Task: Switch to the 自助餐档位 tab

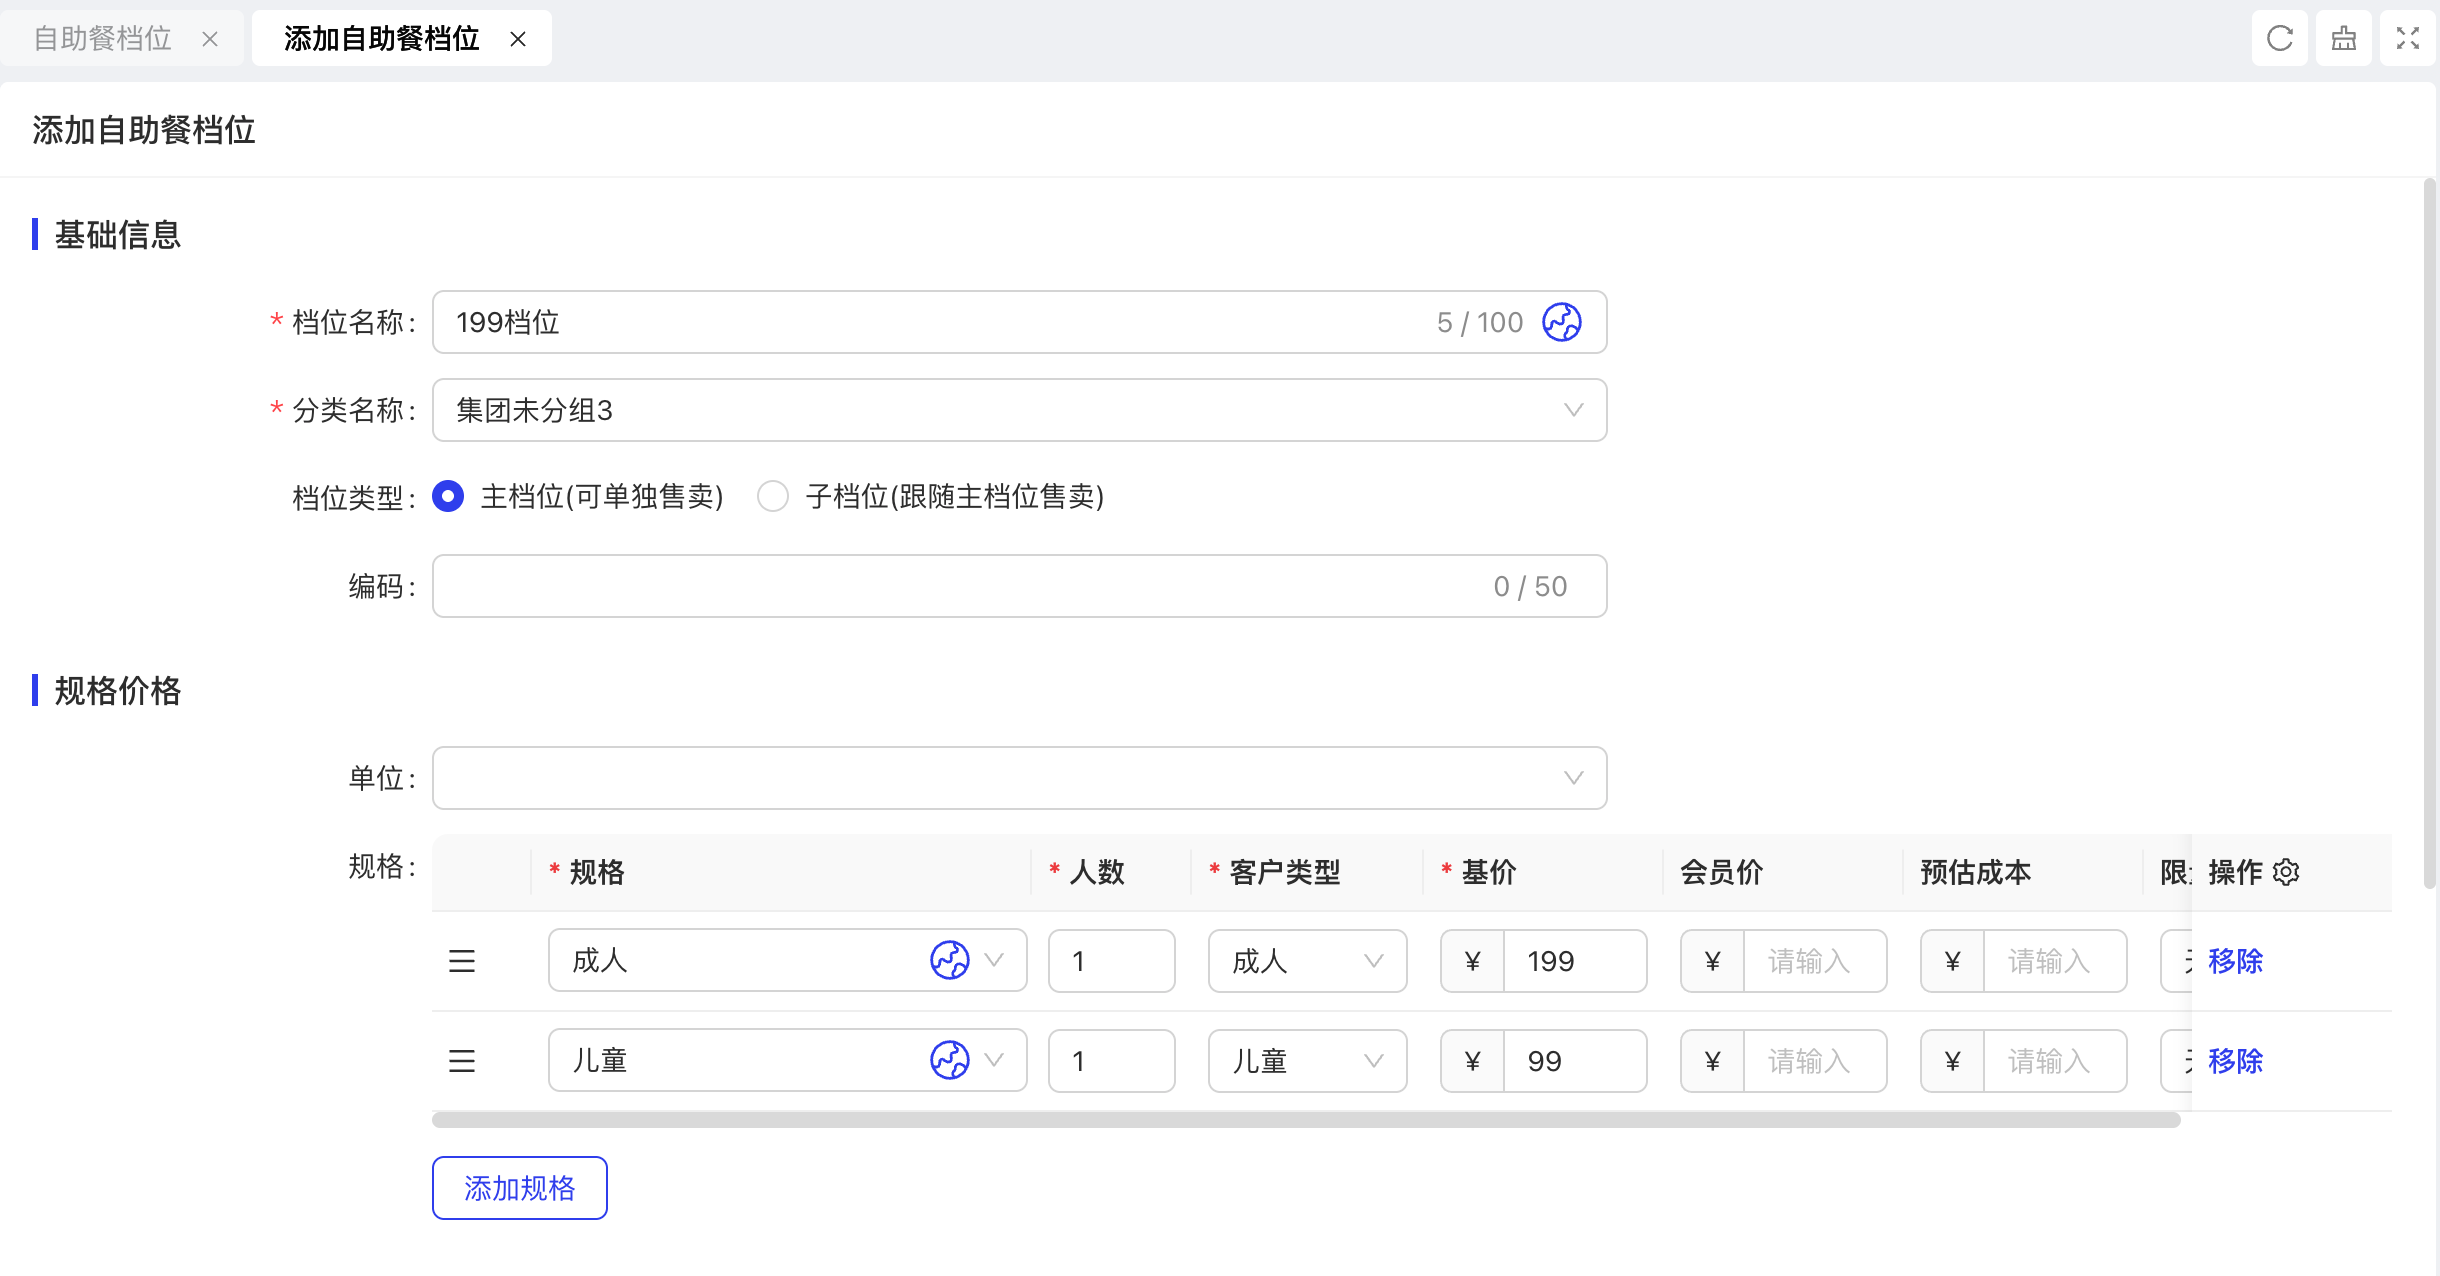Action: coord(103,38)
